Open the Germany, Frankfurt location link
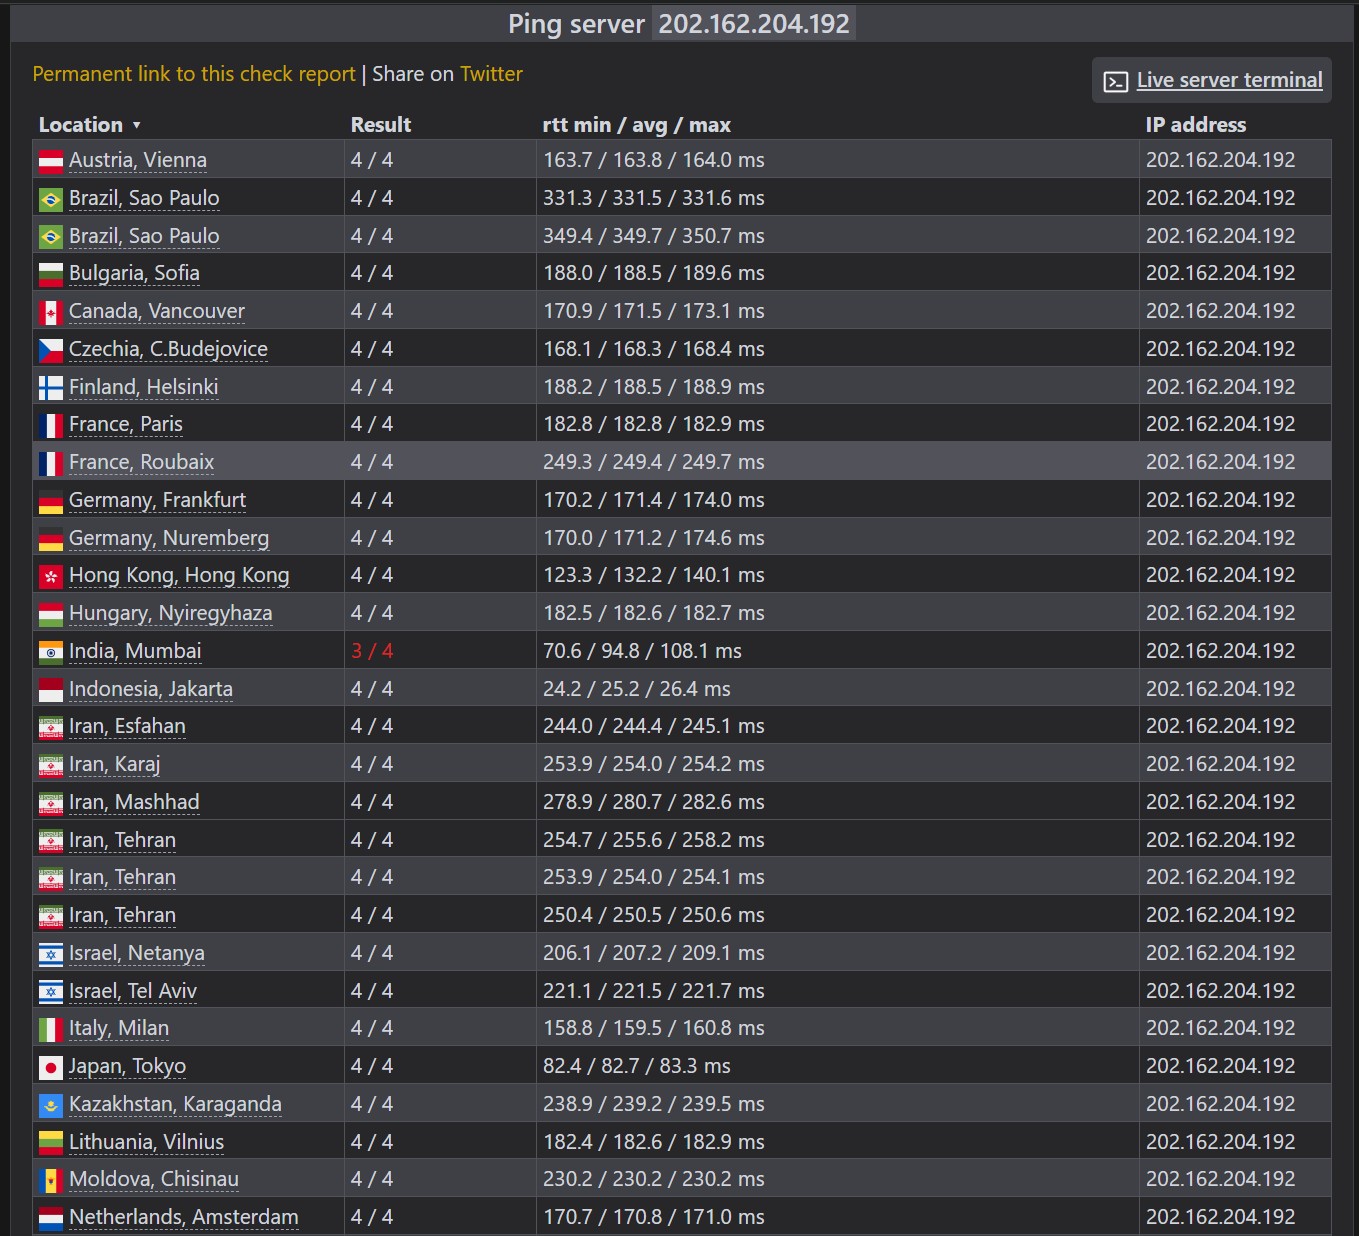Screen dimensions: 1359x1236 pos(157,500)
